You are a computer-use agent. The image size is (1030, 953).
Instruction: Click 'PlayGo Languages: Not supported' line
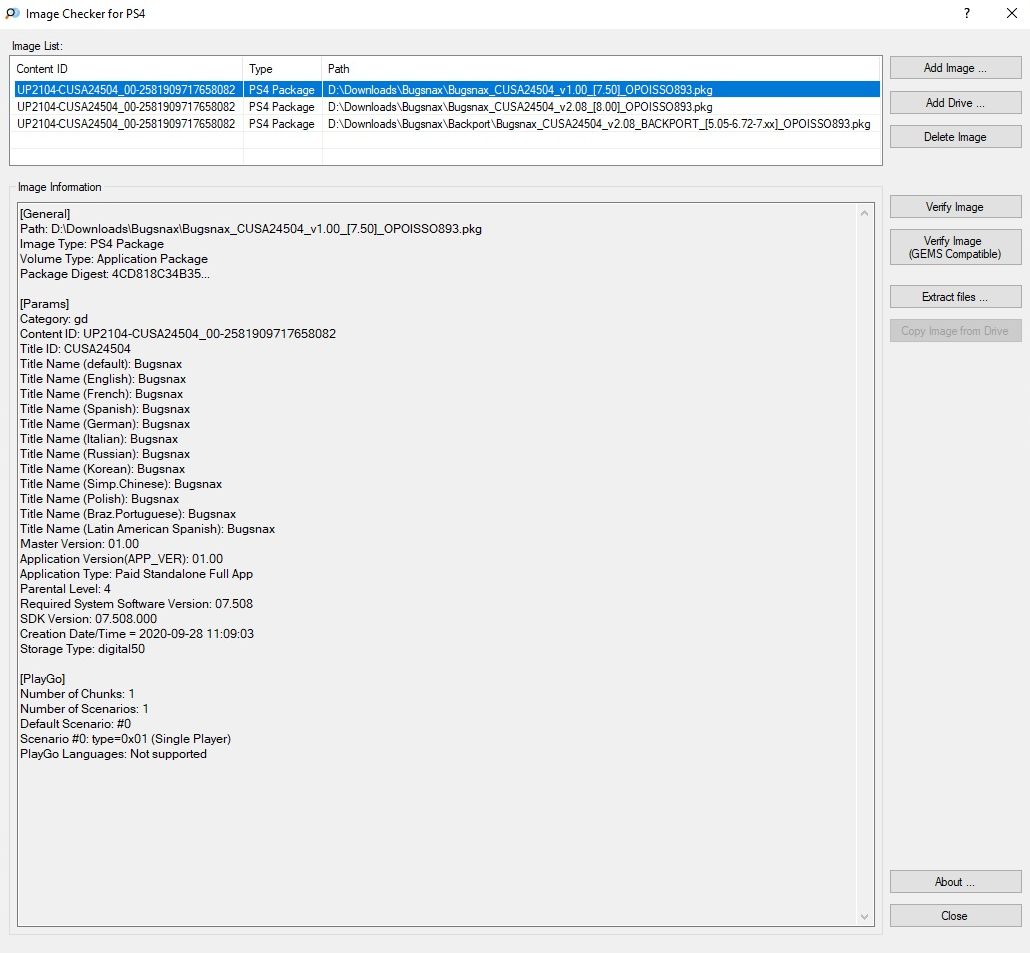point(114,754)
